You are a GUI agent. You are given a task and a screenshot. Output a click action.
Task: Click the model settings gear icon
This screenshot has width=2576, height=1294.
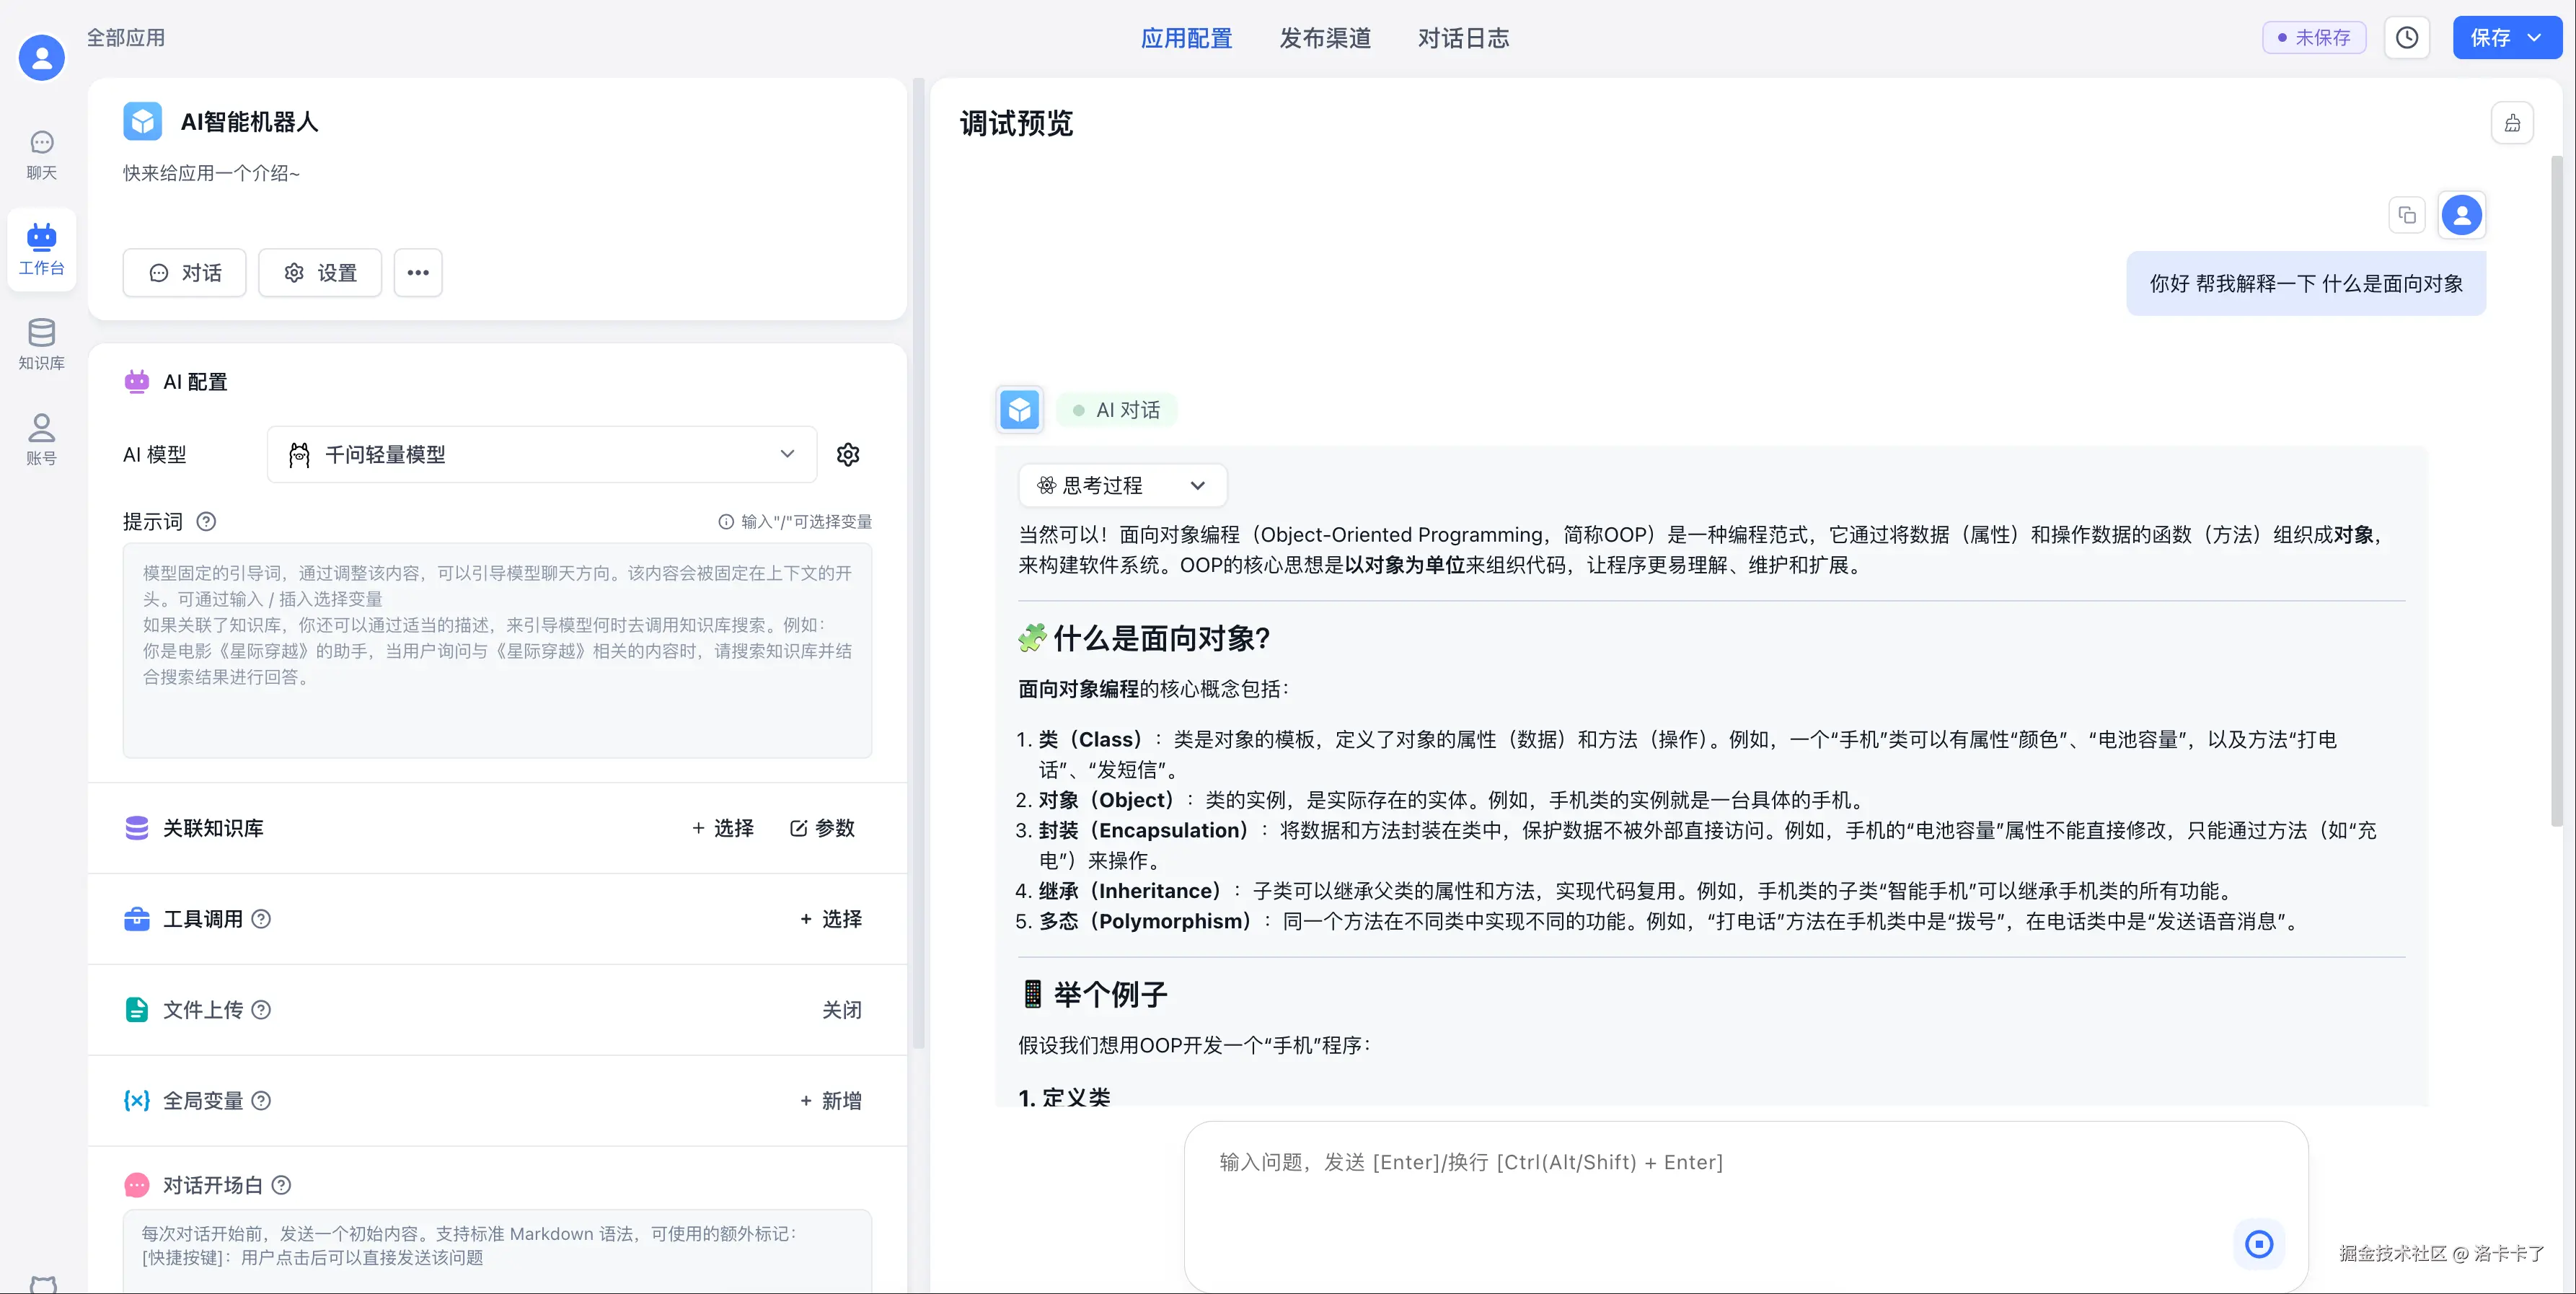tap(847, 455)
